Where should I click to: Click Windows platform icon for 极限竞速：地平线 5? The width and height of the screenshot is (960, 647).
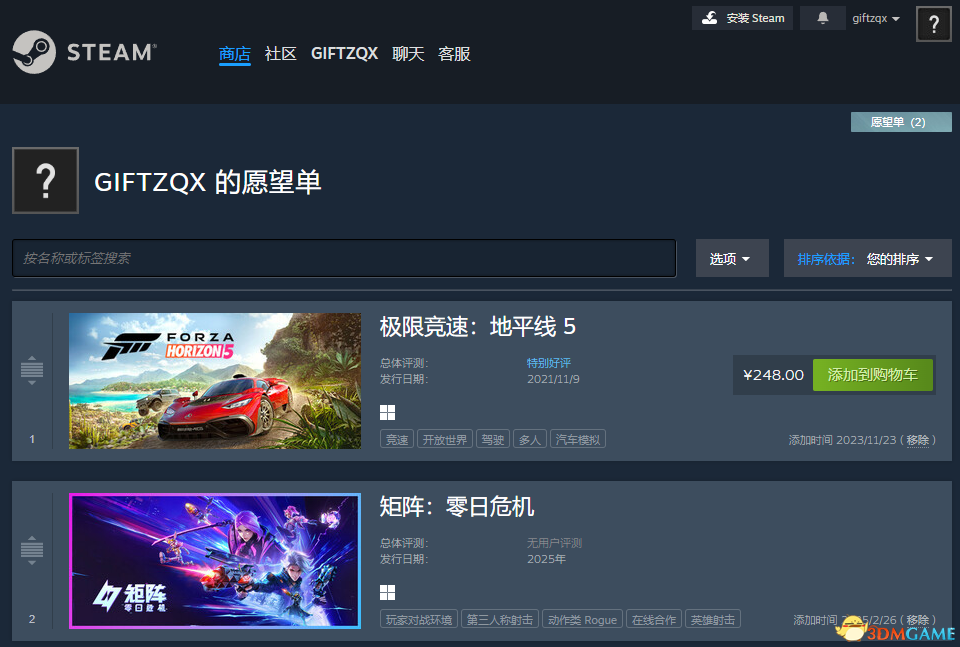coord(388,413)
